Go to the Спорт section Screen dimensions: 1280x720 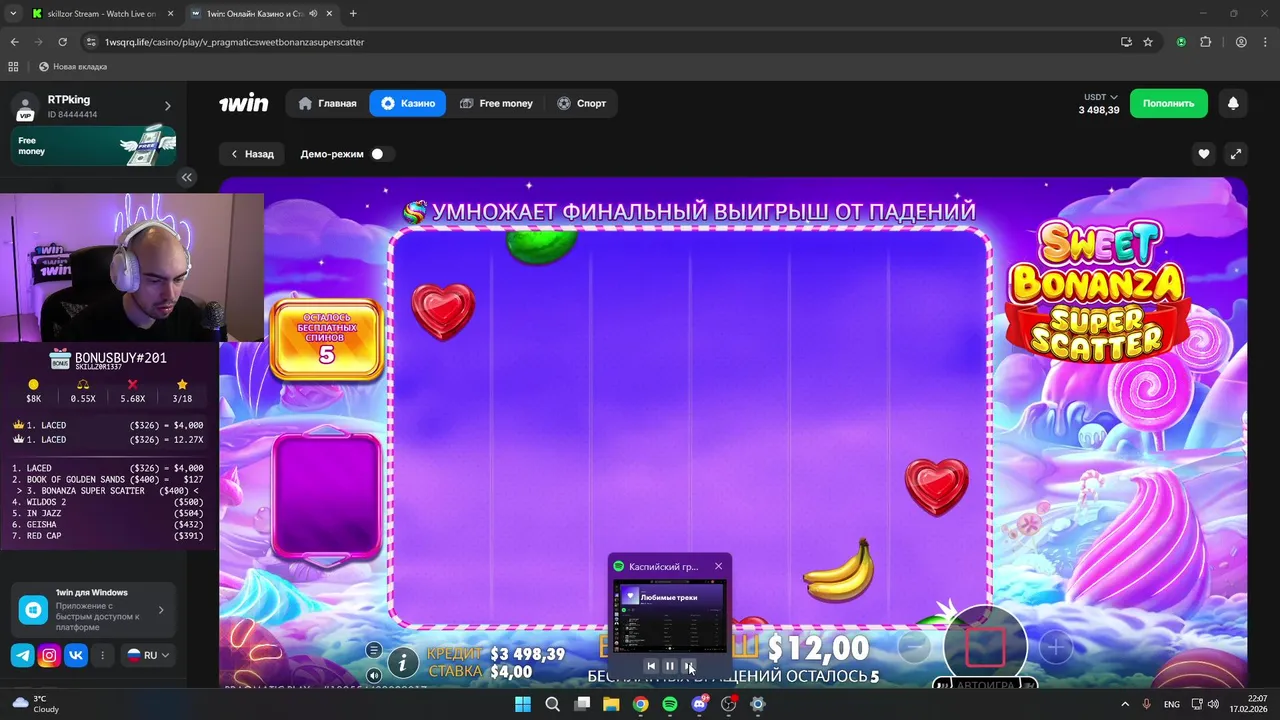point(581,103)
